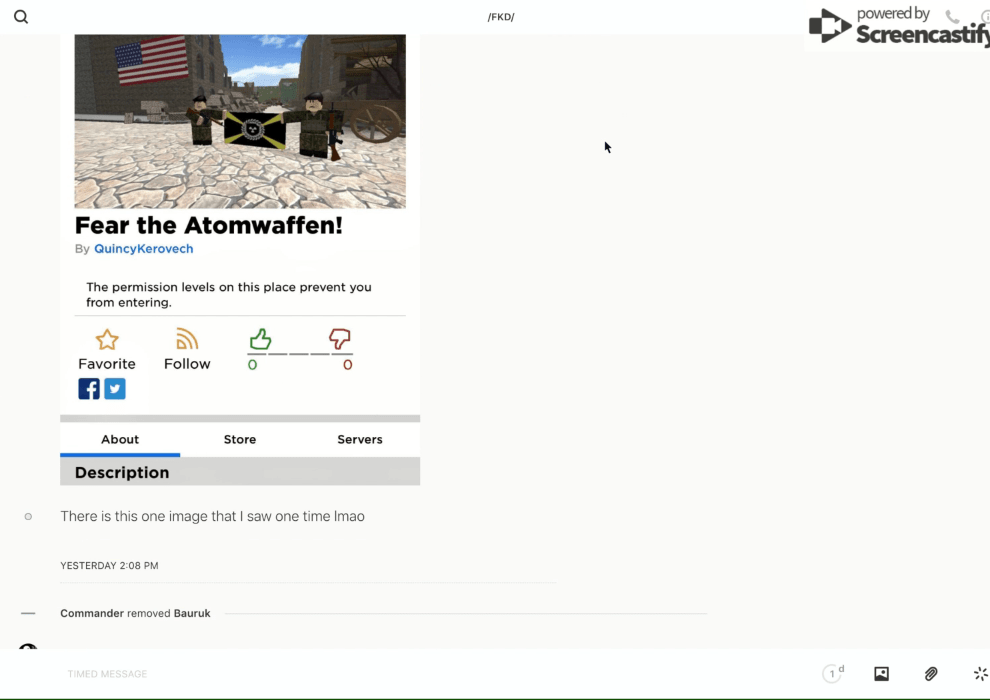990x700 pixels.
Task: Share via the Facebook icon
Action: [89, 389]
